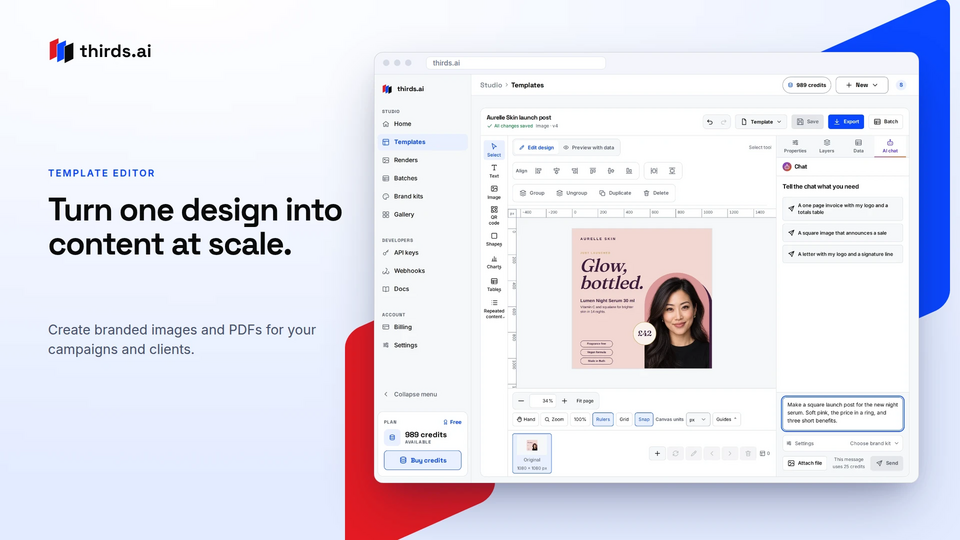960x540 pixels.
Task: Click the undo arrow
Action: pyautogui.click(x=710, y=122)
